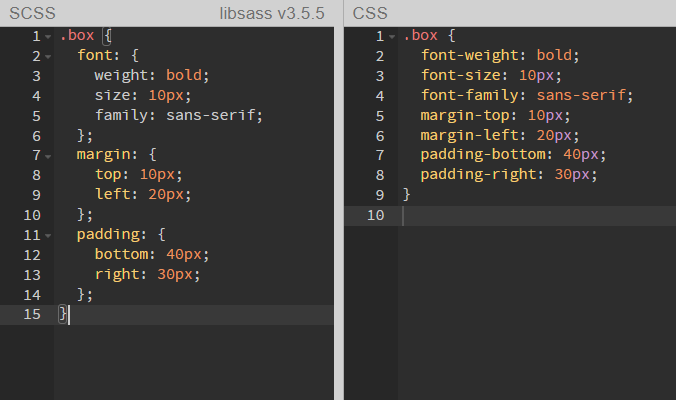The height and width of the screenshot is (400, 676).
Task: Click 'font-family: sans-serif;' in CSS output
Action: pos(527,95)
